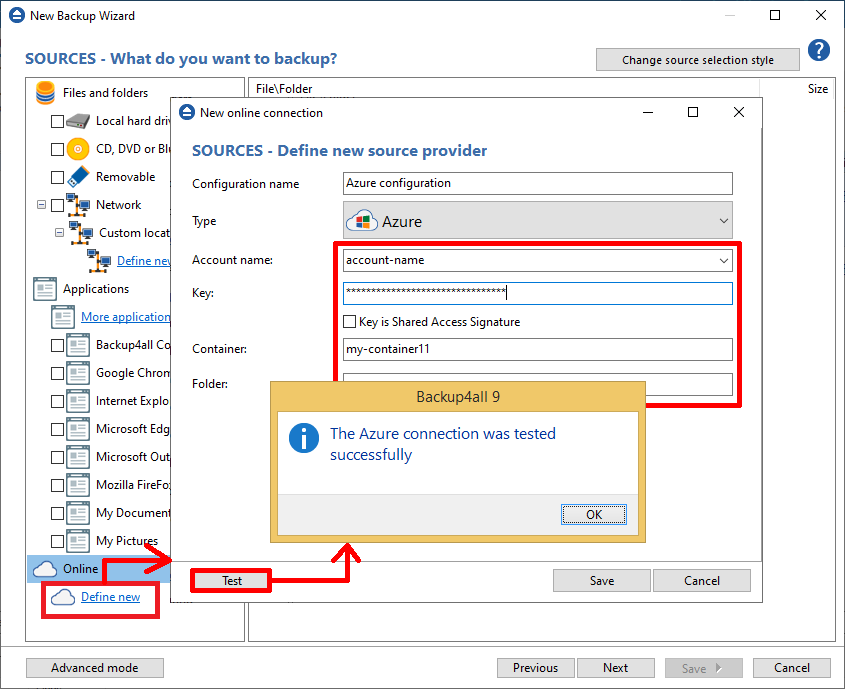Check the Microsoft Edge checkbox

tap(57, 429)
